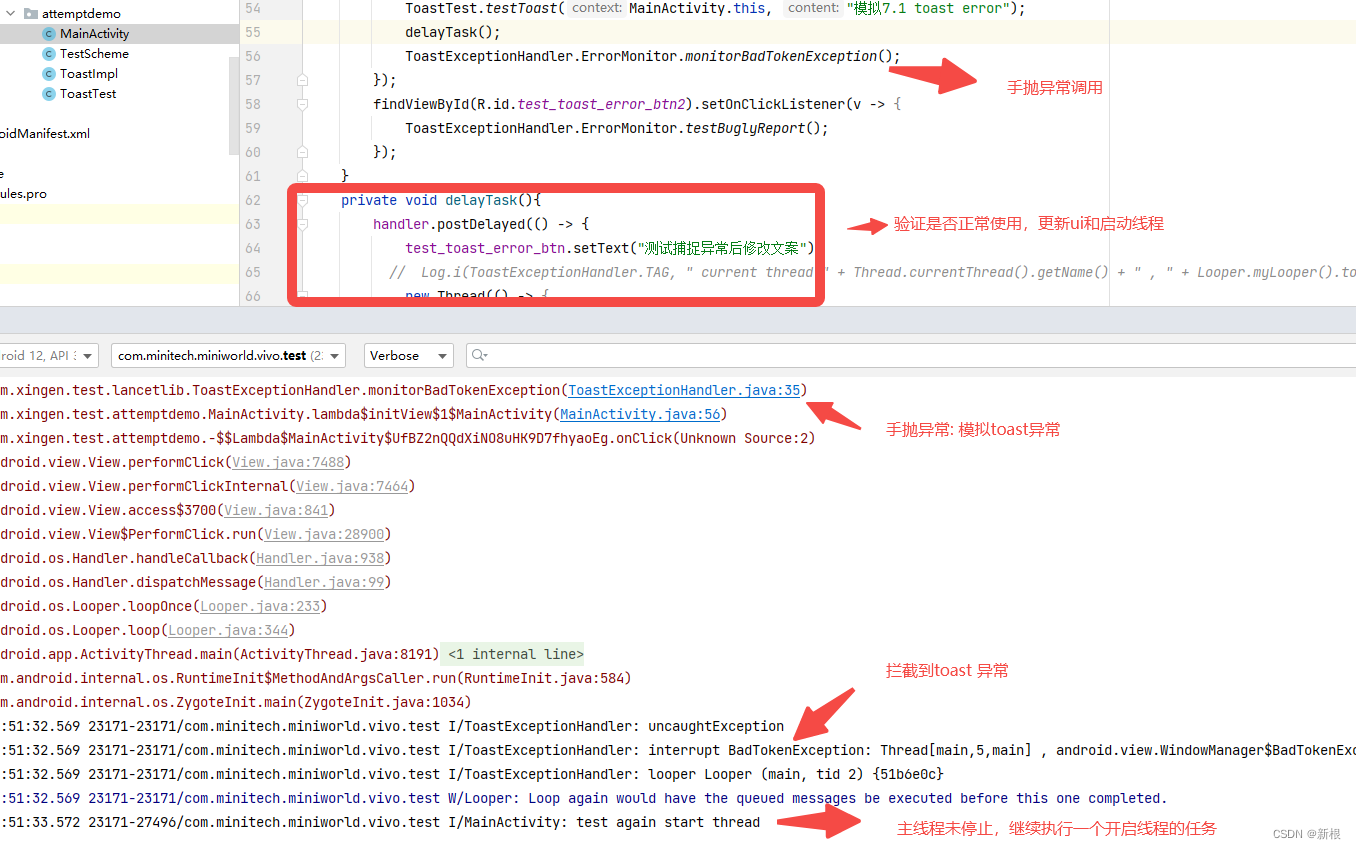Click ActivityThread.java:8191 in stack trace
Screen dimensions: 1356x849
click(x=335, y=654)
